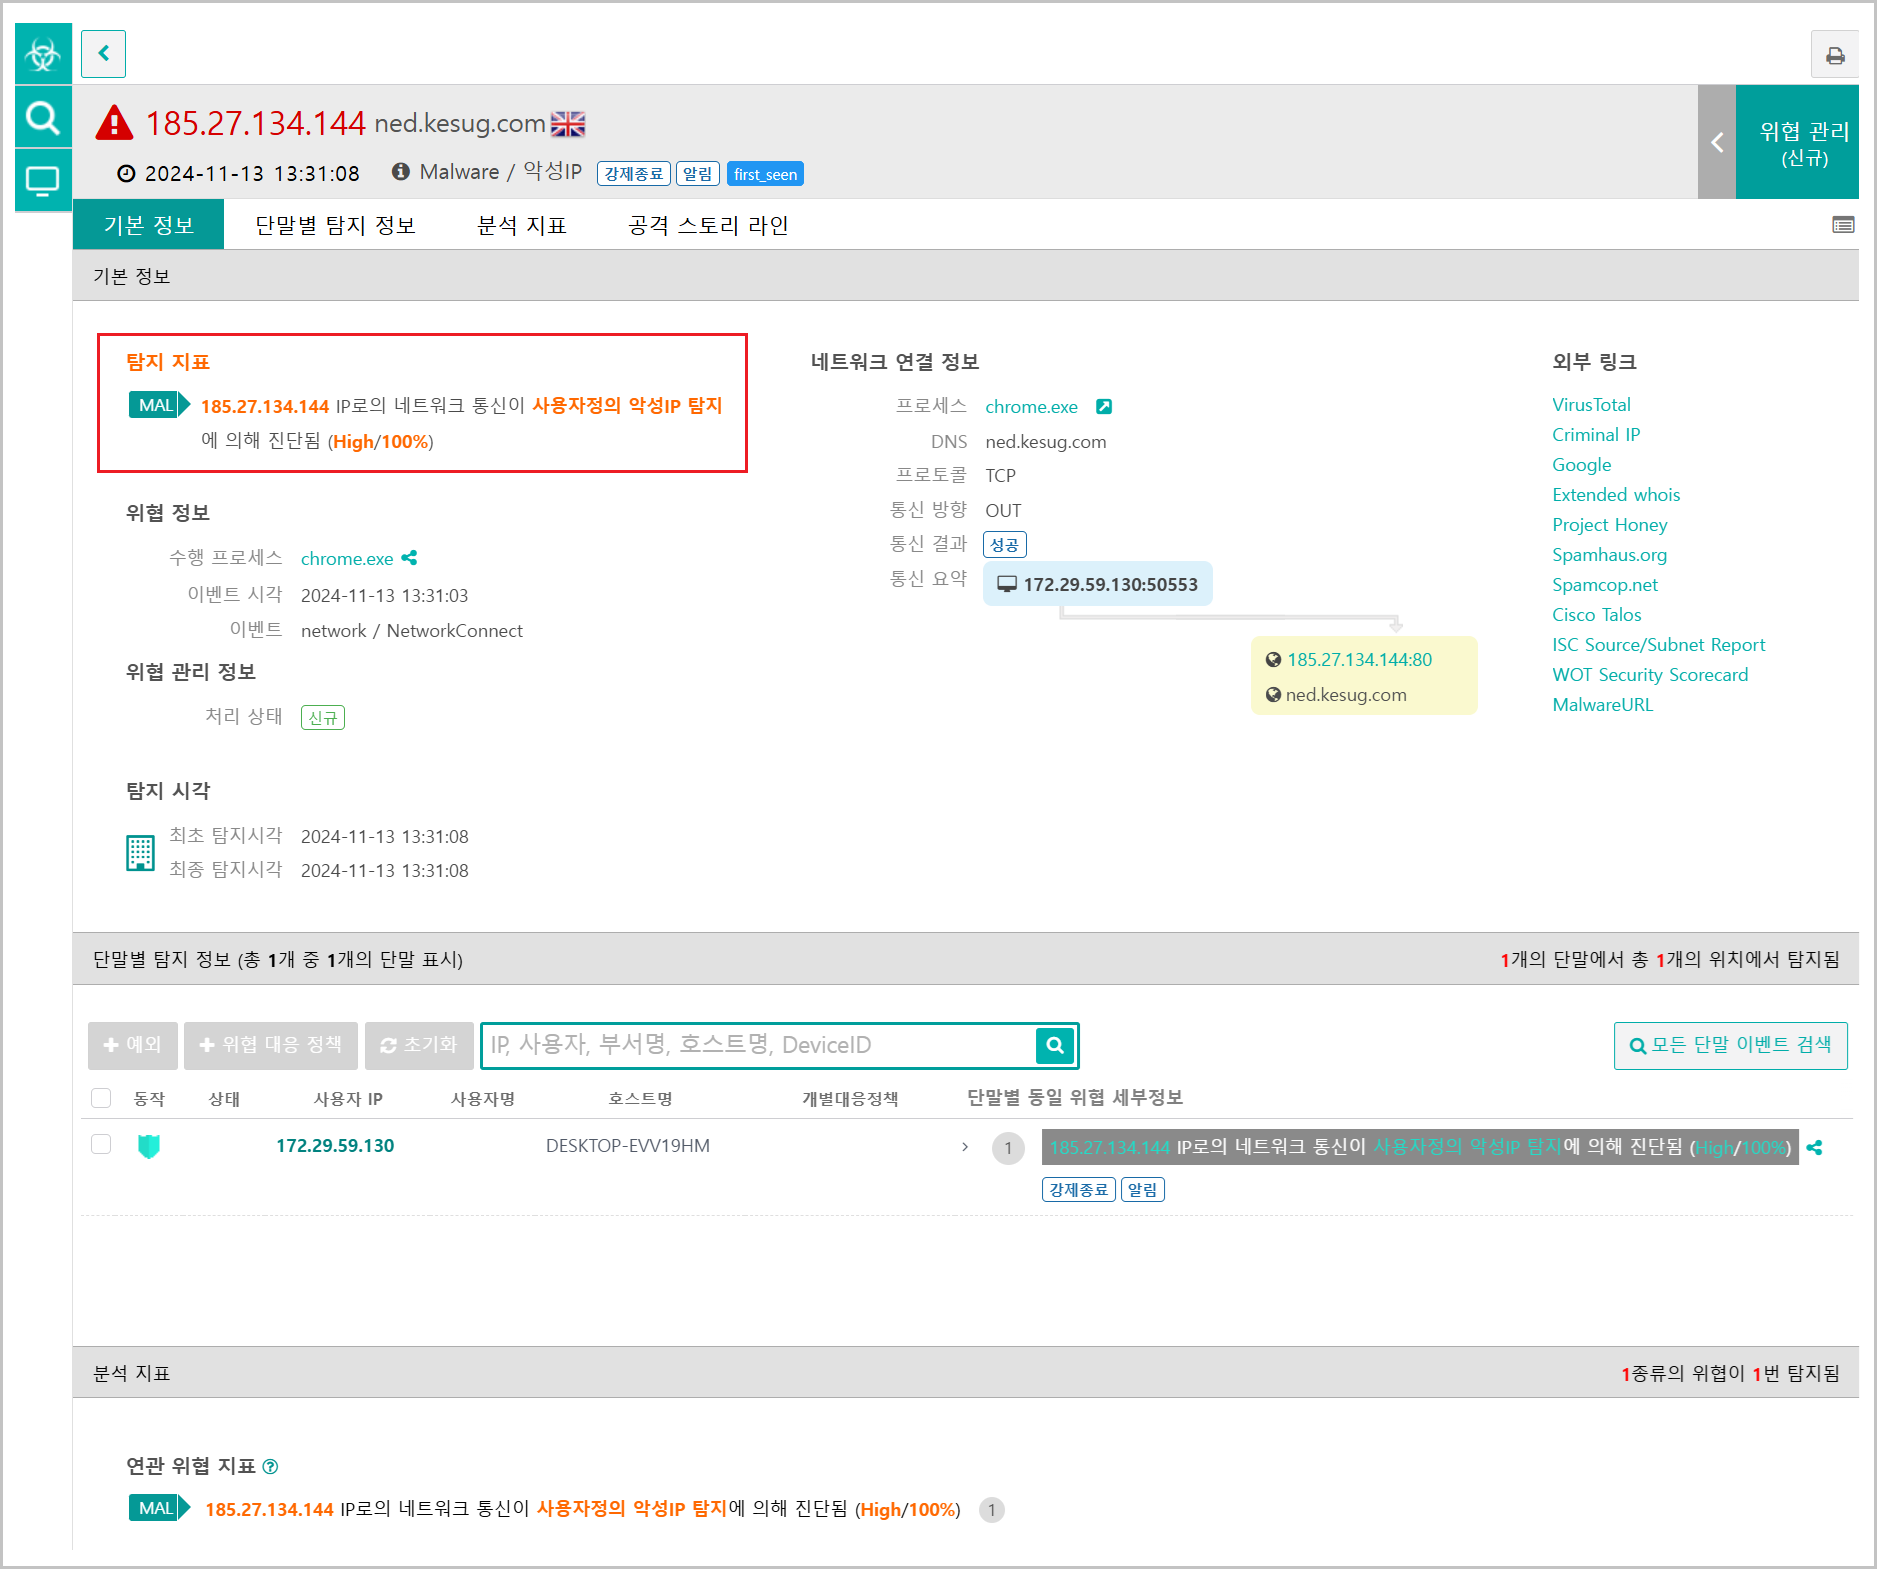Open the monitor endpoint icon in sidebar
The height and width of the screenshot is (1569, 1877).
pos(43,181)
